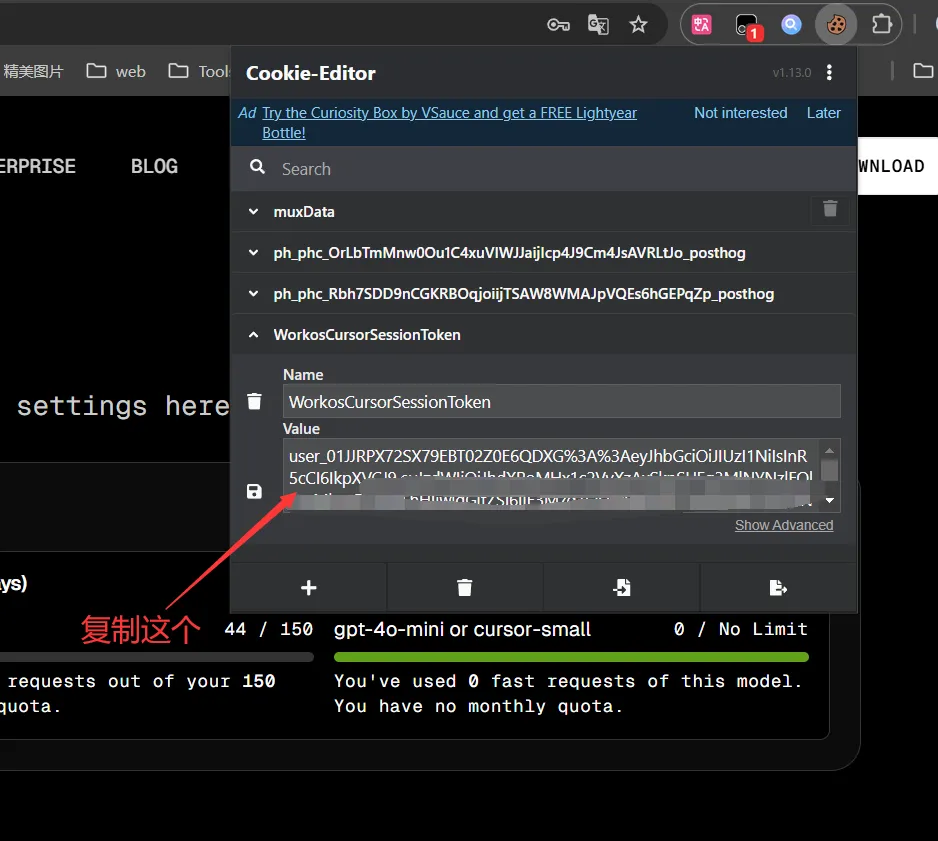Click the gpt-4o-mini or cursor-small label
Viewport: 938px width, 841px height.
pyautogui.click(x=462, y=629)
